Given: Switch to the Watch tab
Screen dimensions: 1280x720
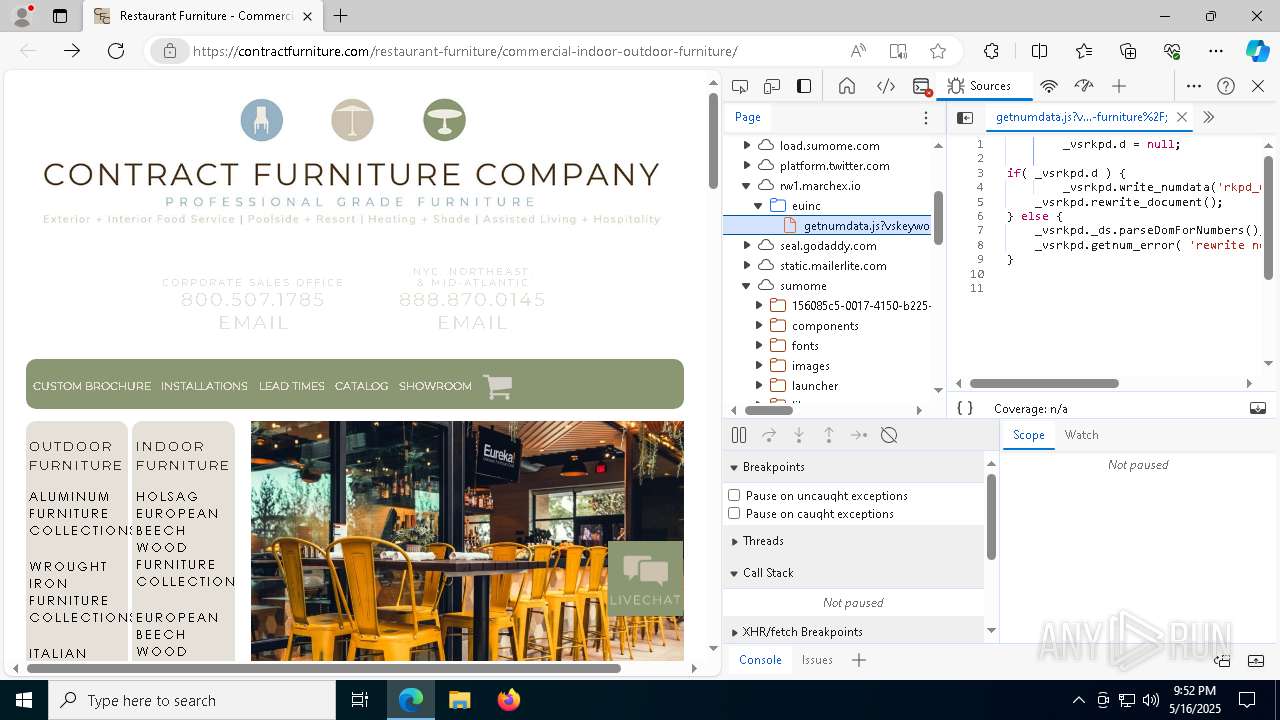Looking at the screenshot, I should pyautogui.click(x=1081, y=435).
